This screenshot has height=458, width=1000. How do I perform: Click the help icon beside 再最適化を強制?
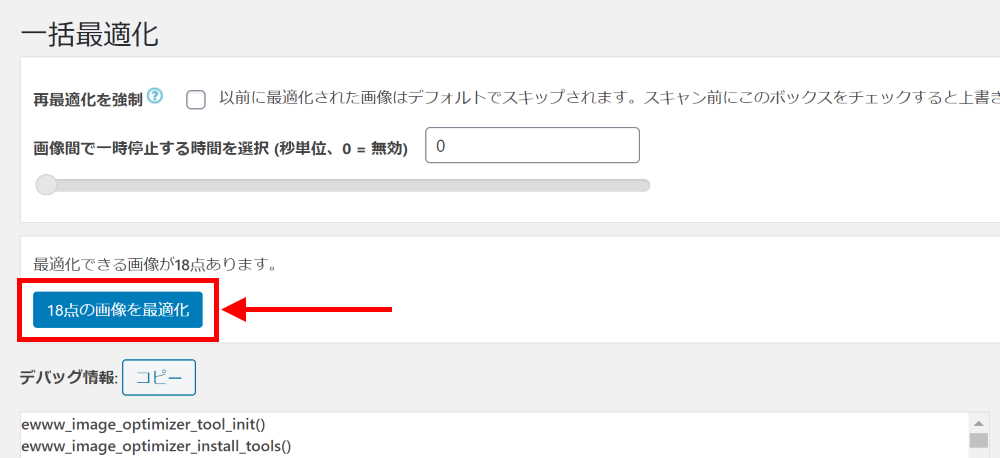[155, 97]
